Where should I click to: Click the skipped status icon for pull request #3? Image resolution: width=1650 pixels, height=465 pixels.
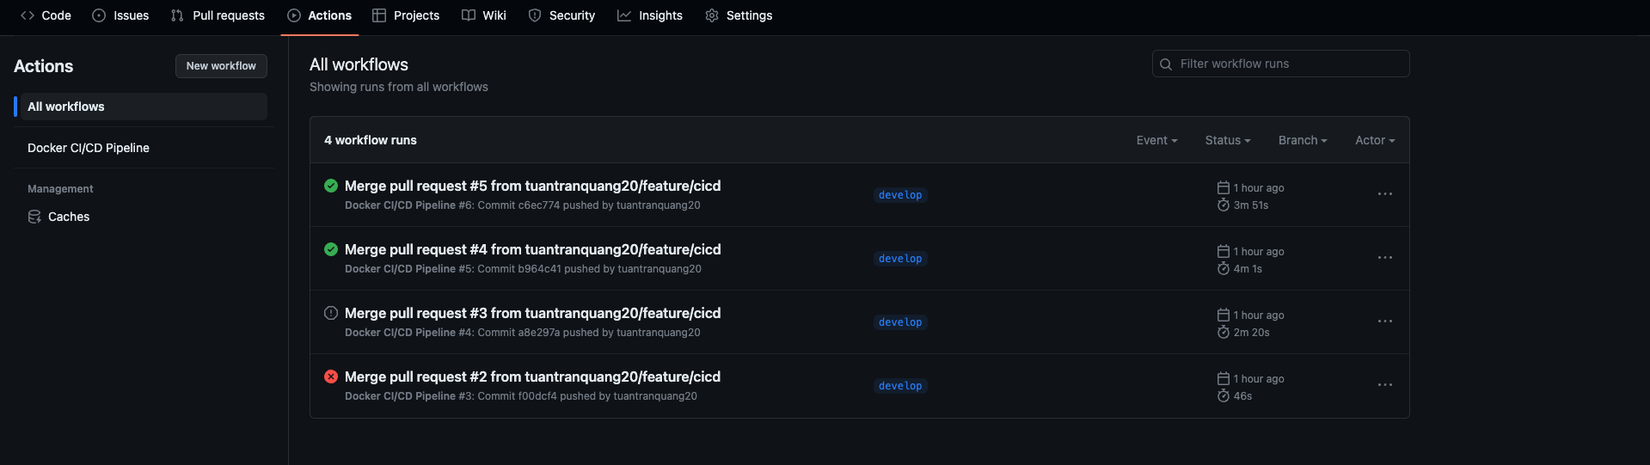[x=331, y=313]
